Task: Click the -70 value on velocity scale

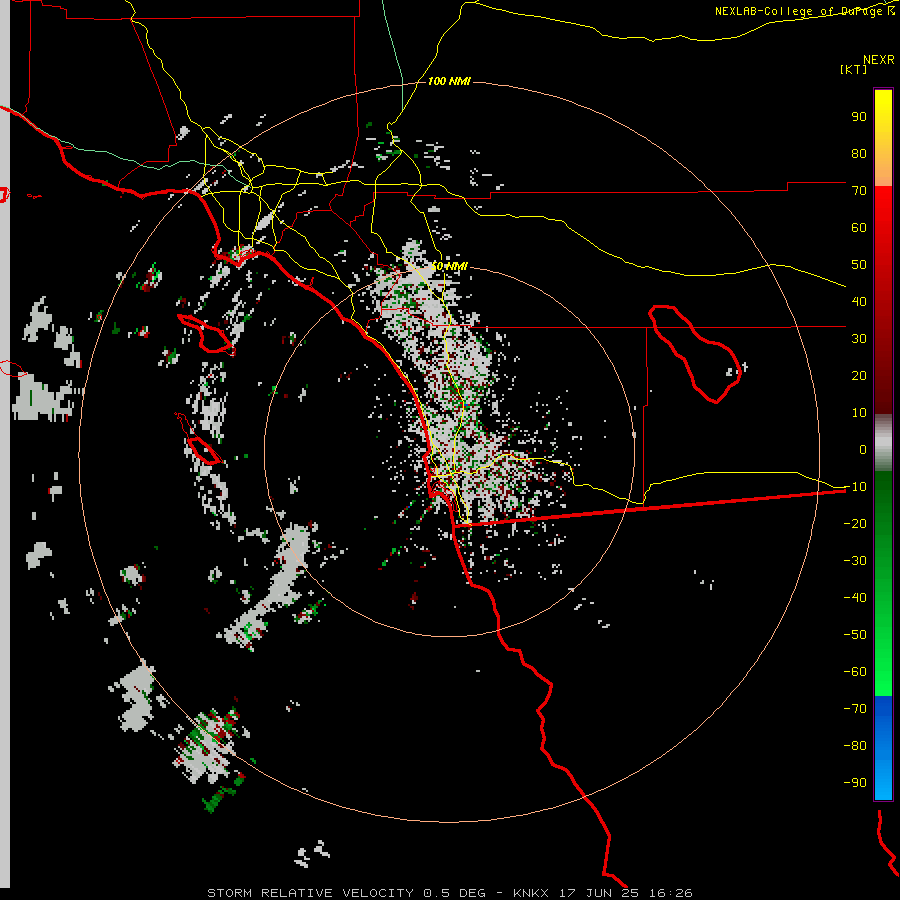Action: pyautogui.click(x=855, y=709)
